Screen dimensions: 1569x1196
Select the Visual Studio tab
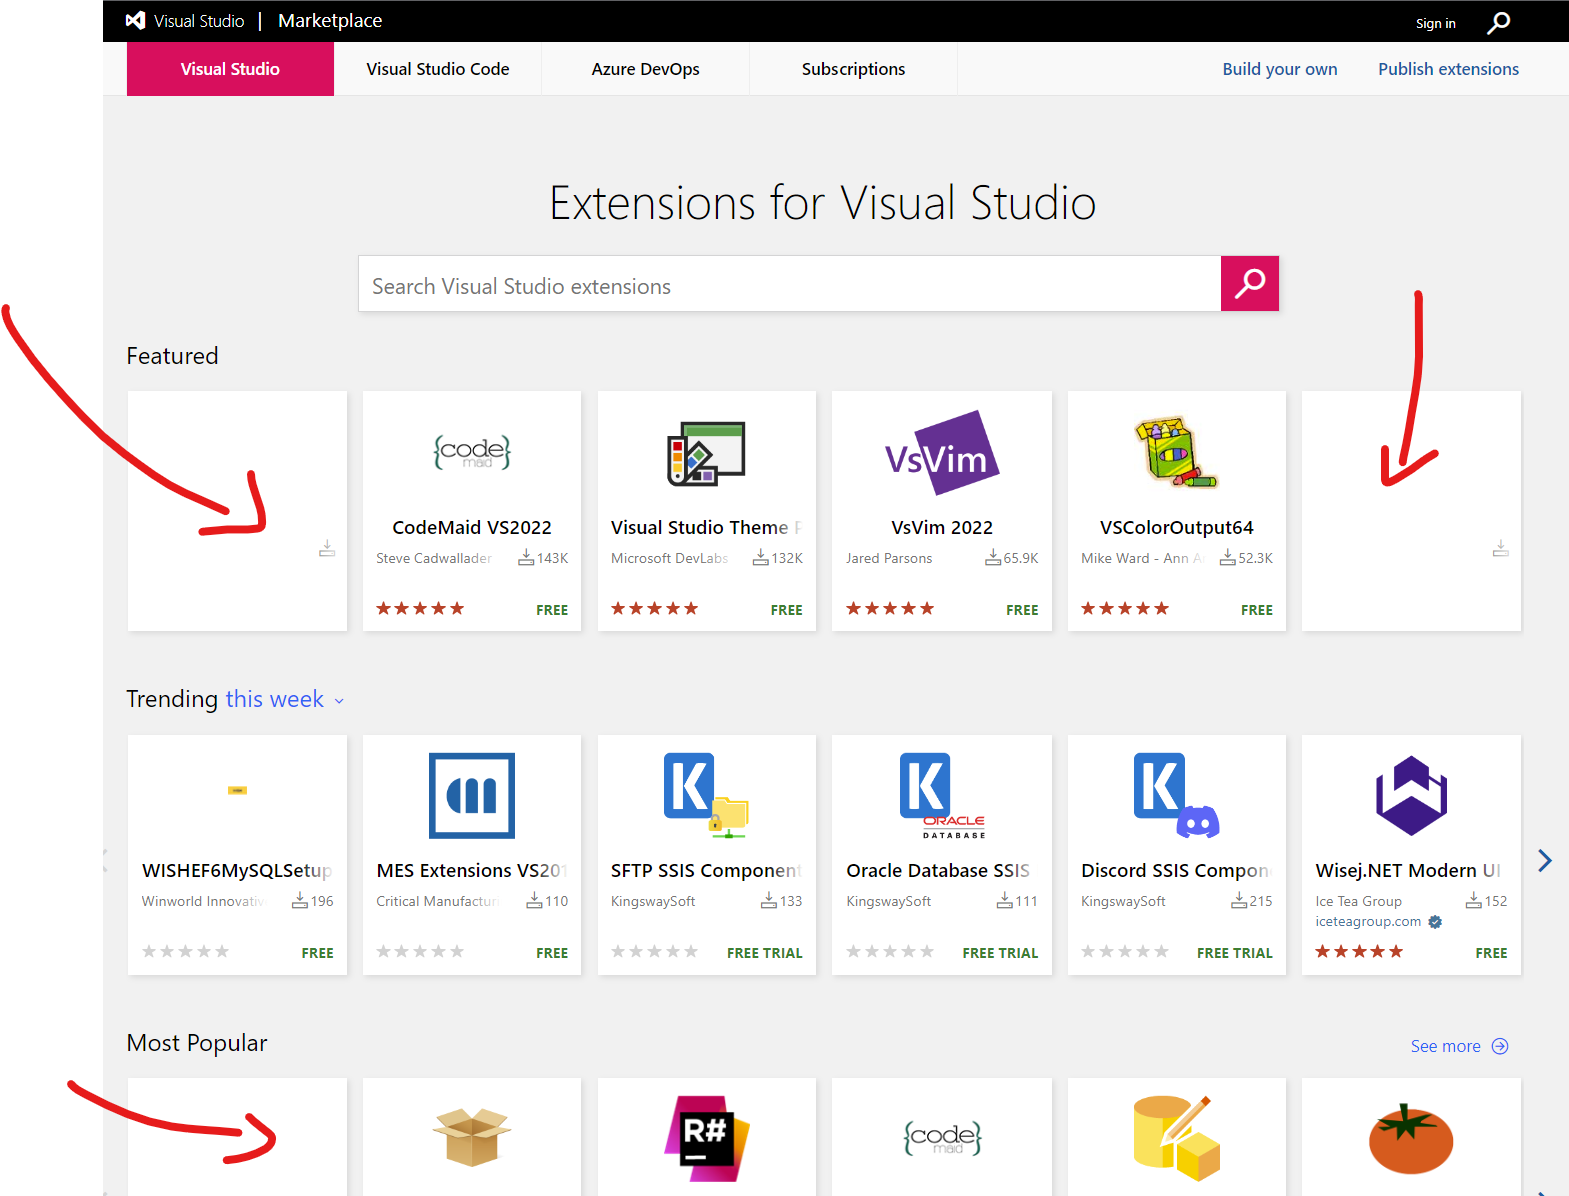point(230,69)
